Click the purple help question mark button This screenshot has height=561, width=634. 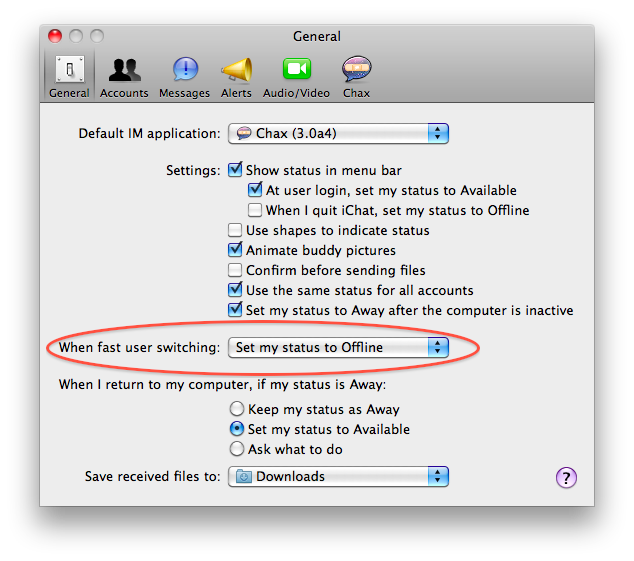(x=566, y=478)
